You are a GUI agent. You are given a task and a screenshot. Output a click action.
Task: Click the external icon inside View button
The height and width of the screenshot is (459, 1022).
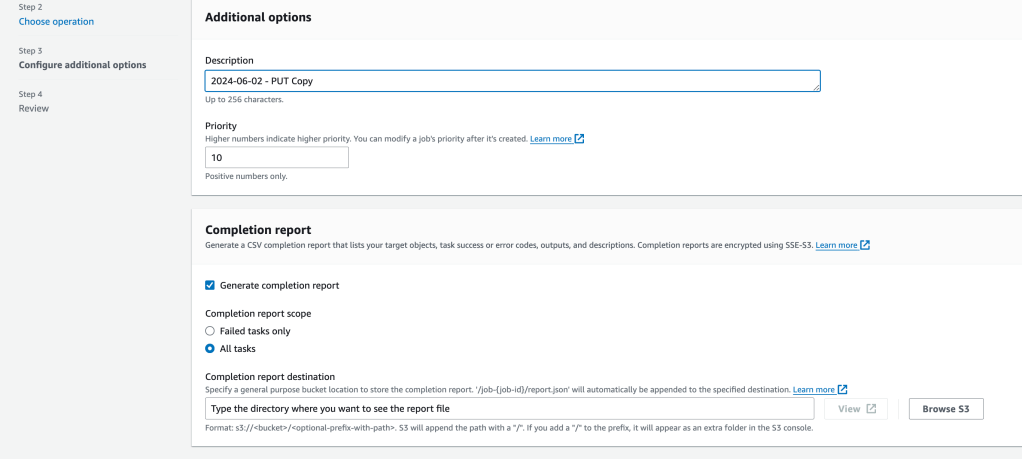871,409
